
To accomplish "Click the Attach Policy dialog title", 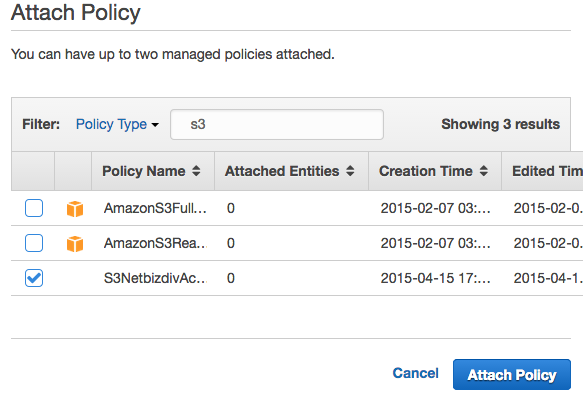I will 76,13.
